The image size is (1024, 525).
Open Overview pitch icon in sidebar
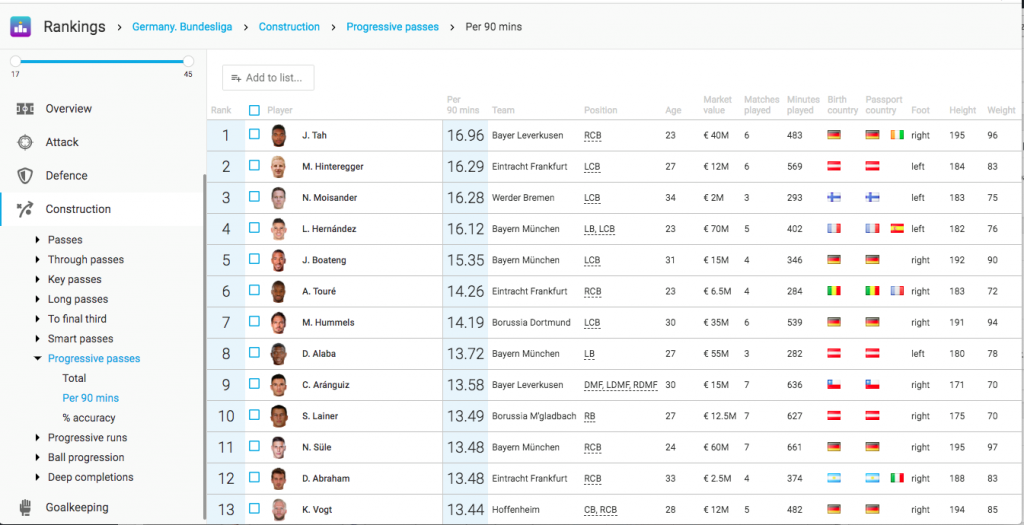(x=25, y=109)
